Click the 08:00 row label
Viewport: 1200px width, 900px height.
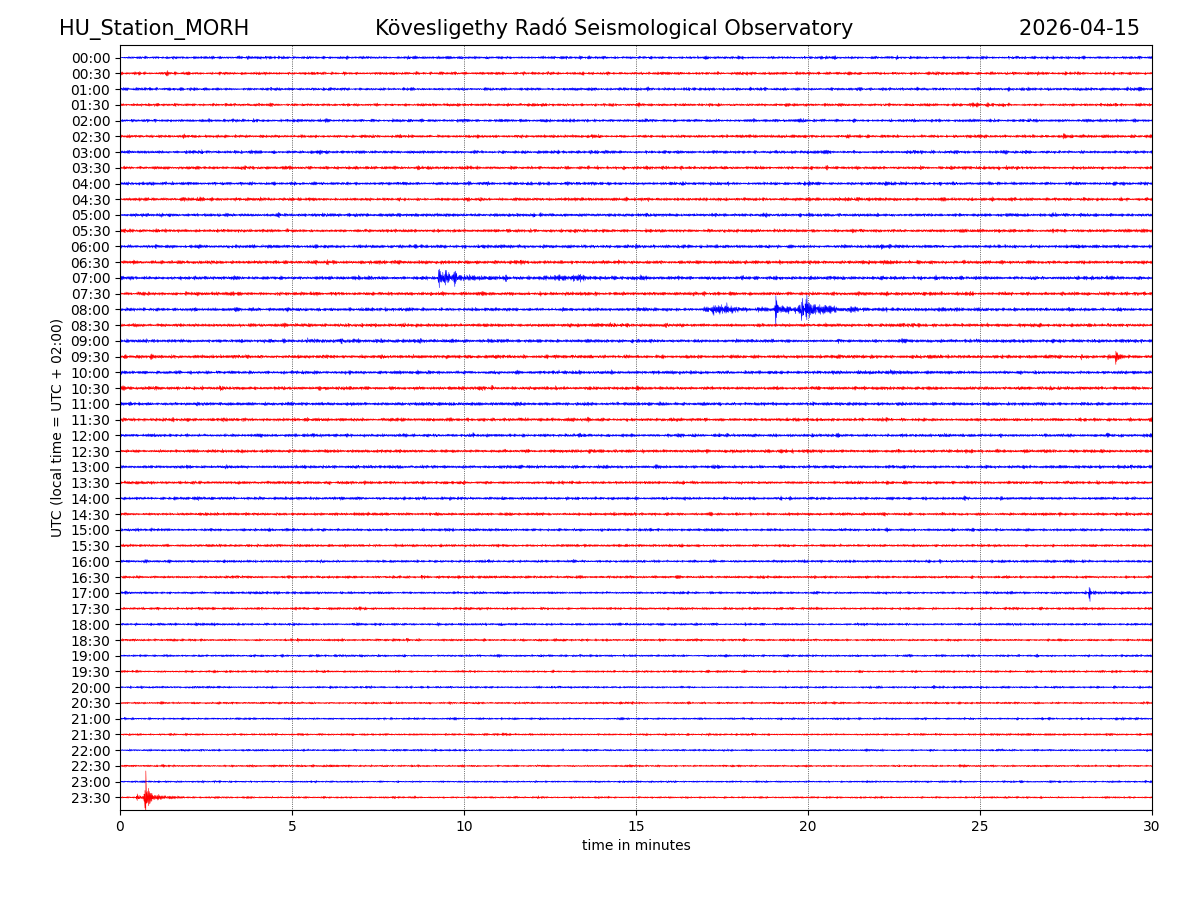(x=90, y=310)
